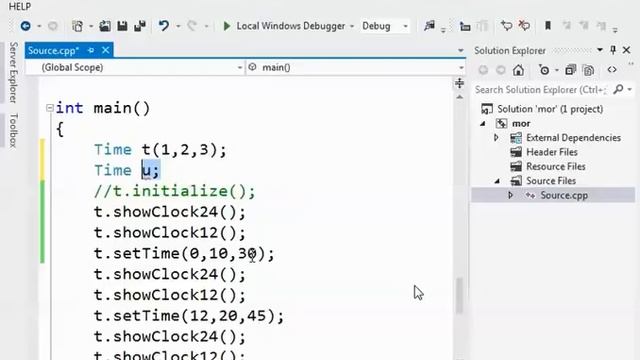Click the View Code angle-brackets icon

tap(612, 70)
